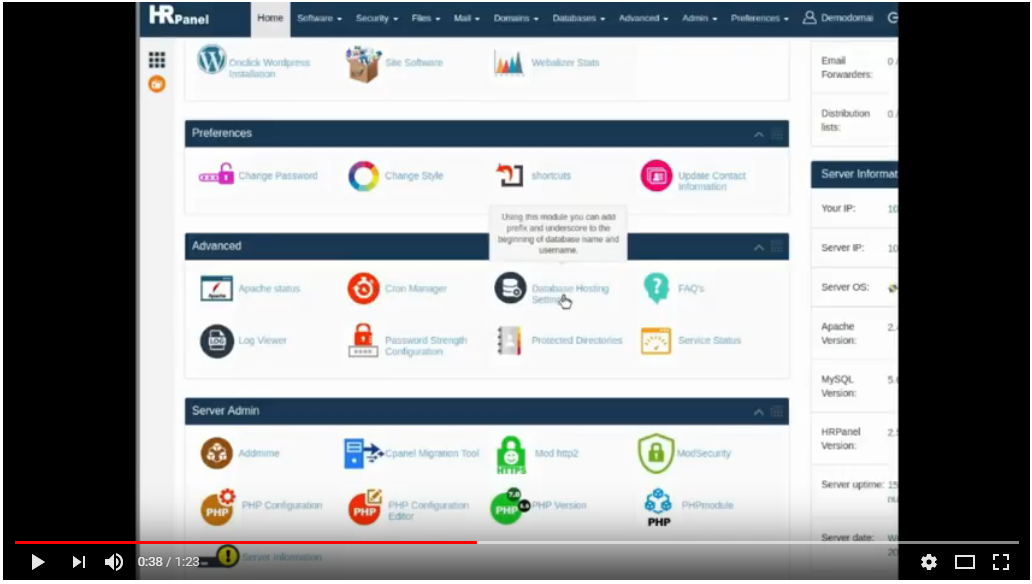Open shortcuts arrow icon
Image resolution: width=1032 pixels, height=584 pixels.
pyautogui.click(x=509, y=175)
